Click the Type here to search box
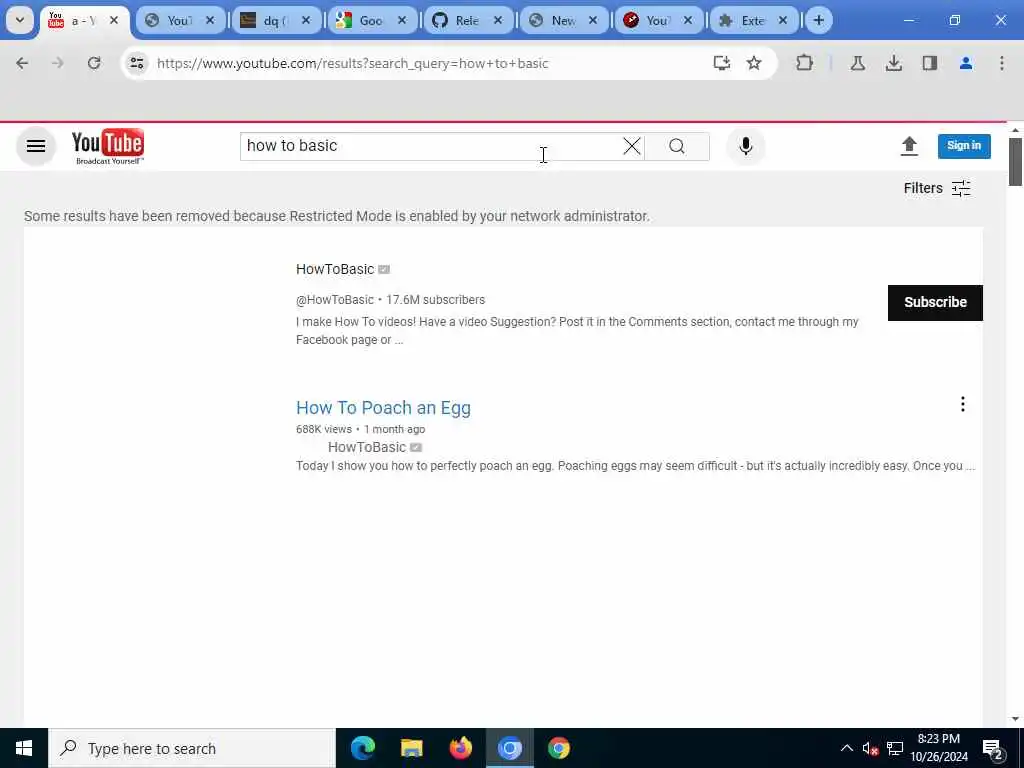Image resolution: width=1024 pixels, height=768 pixels. click(x=192, y=748)
